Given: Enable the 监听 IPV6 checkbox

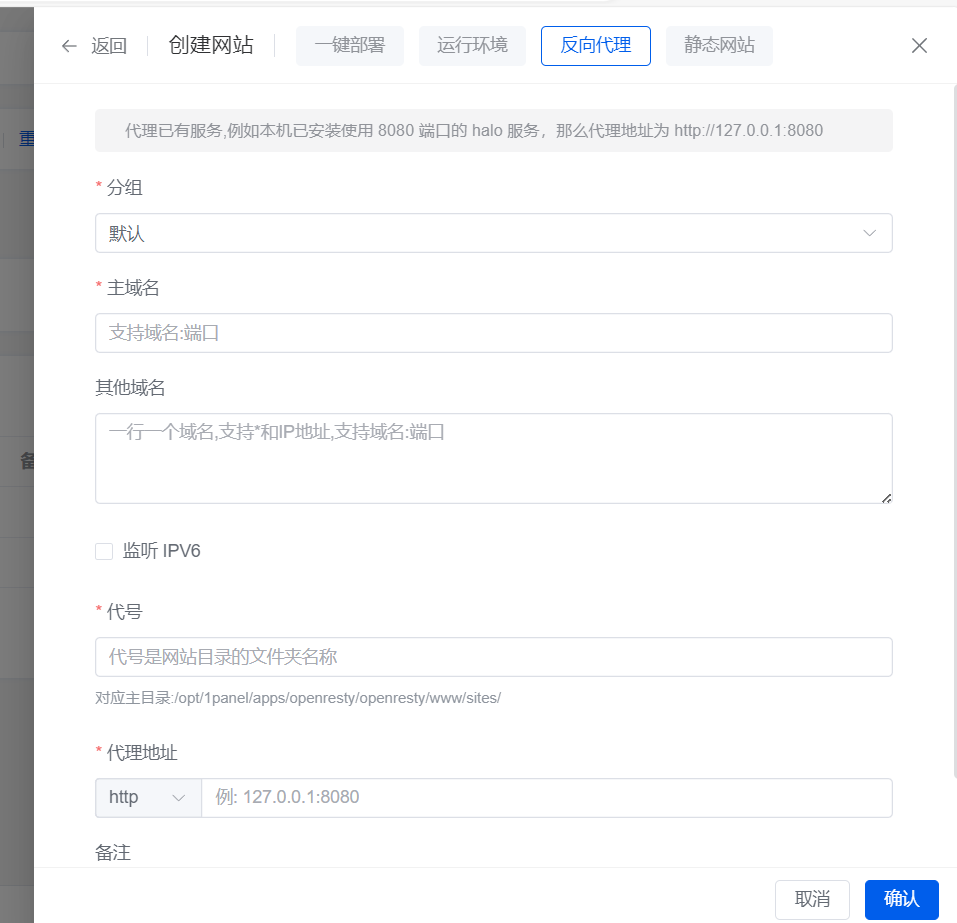Looking at the screenshot, I should tap(104, 551).
